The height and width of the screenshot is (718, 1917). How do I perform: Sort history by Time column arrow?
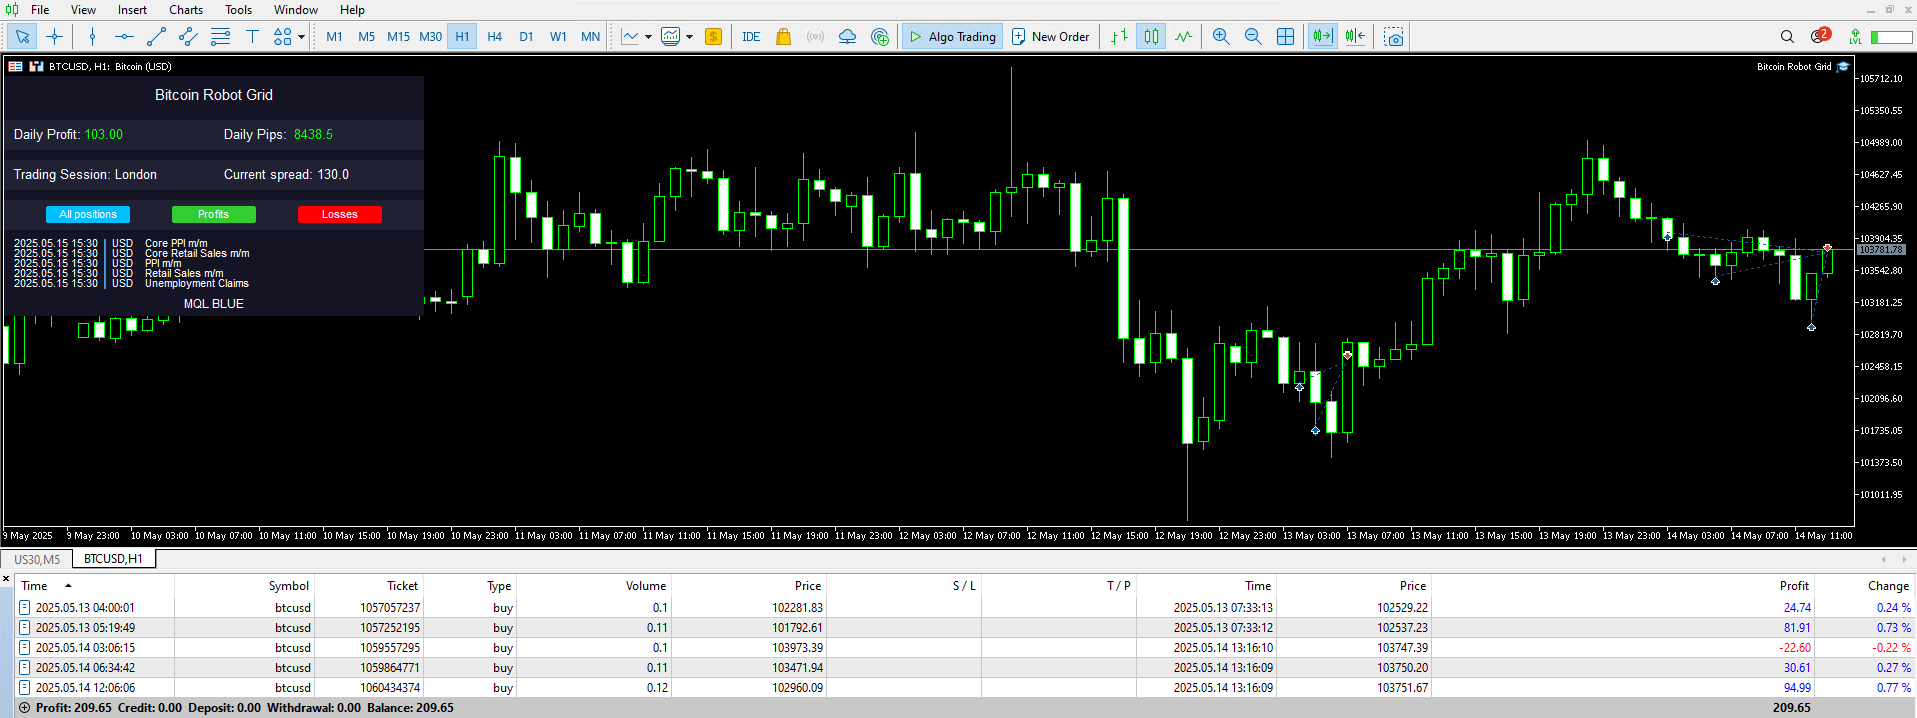(68, 586)
